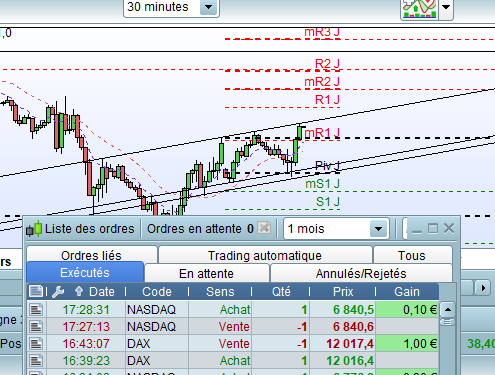Sort orders by the Prix column
The width and height of the screenshot is (495, 375).
[343, 292]
